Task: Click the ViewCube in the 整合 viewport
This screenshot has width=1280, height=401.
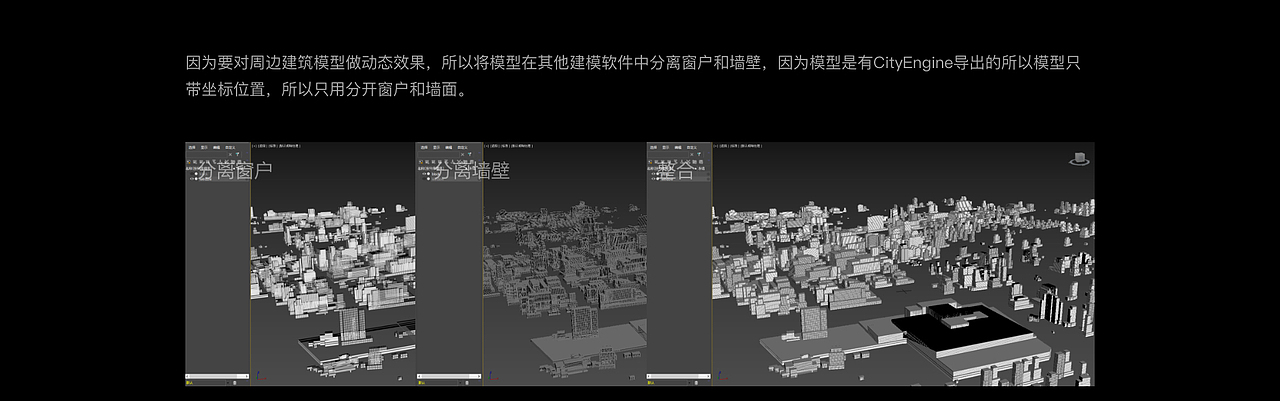Action: (x=1079, y=157)
